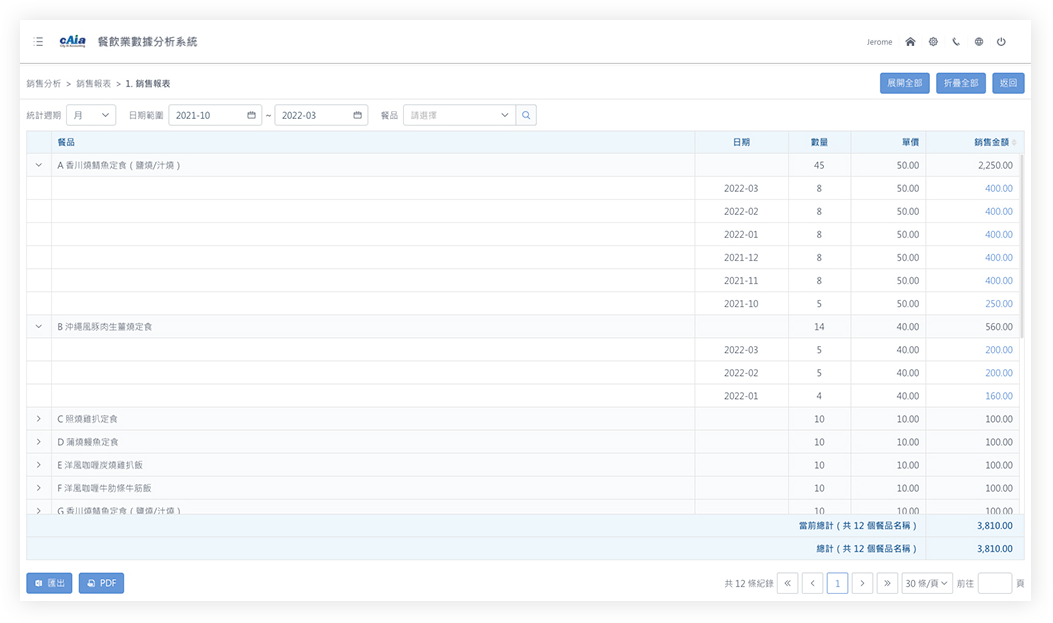
Task: Click 當前總計 amount 3,810.00
Action: (x=995, y=526)
